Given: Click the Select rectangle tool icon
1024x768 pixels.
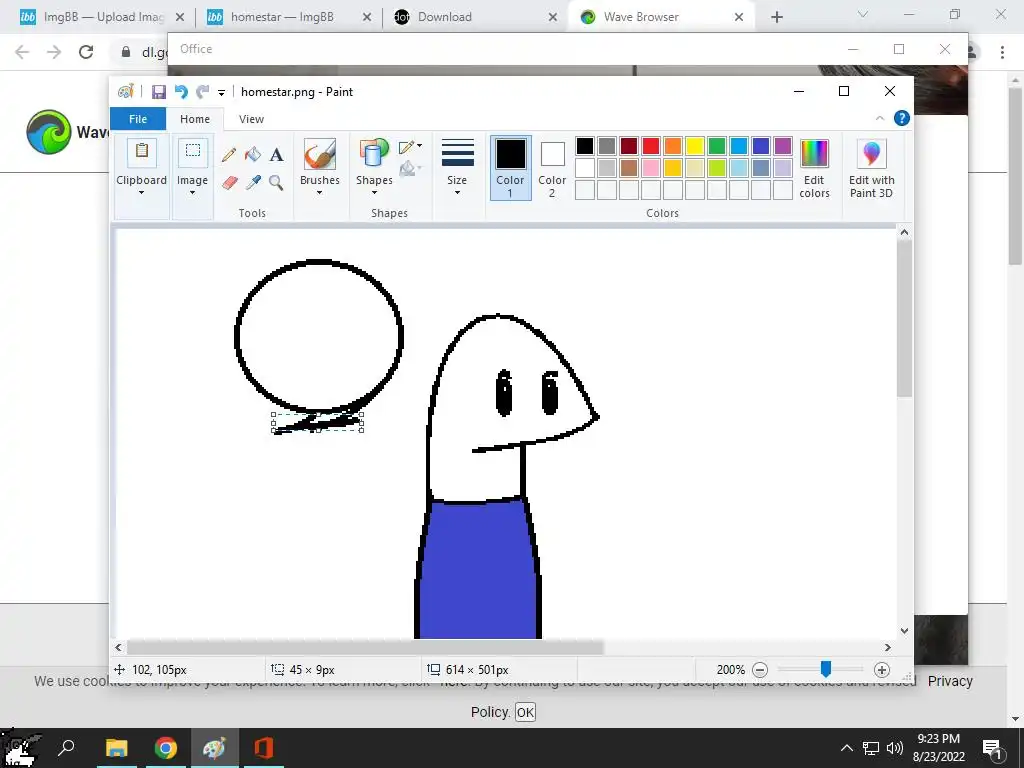Looking at the screenshot, I should pos(193,152).
